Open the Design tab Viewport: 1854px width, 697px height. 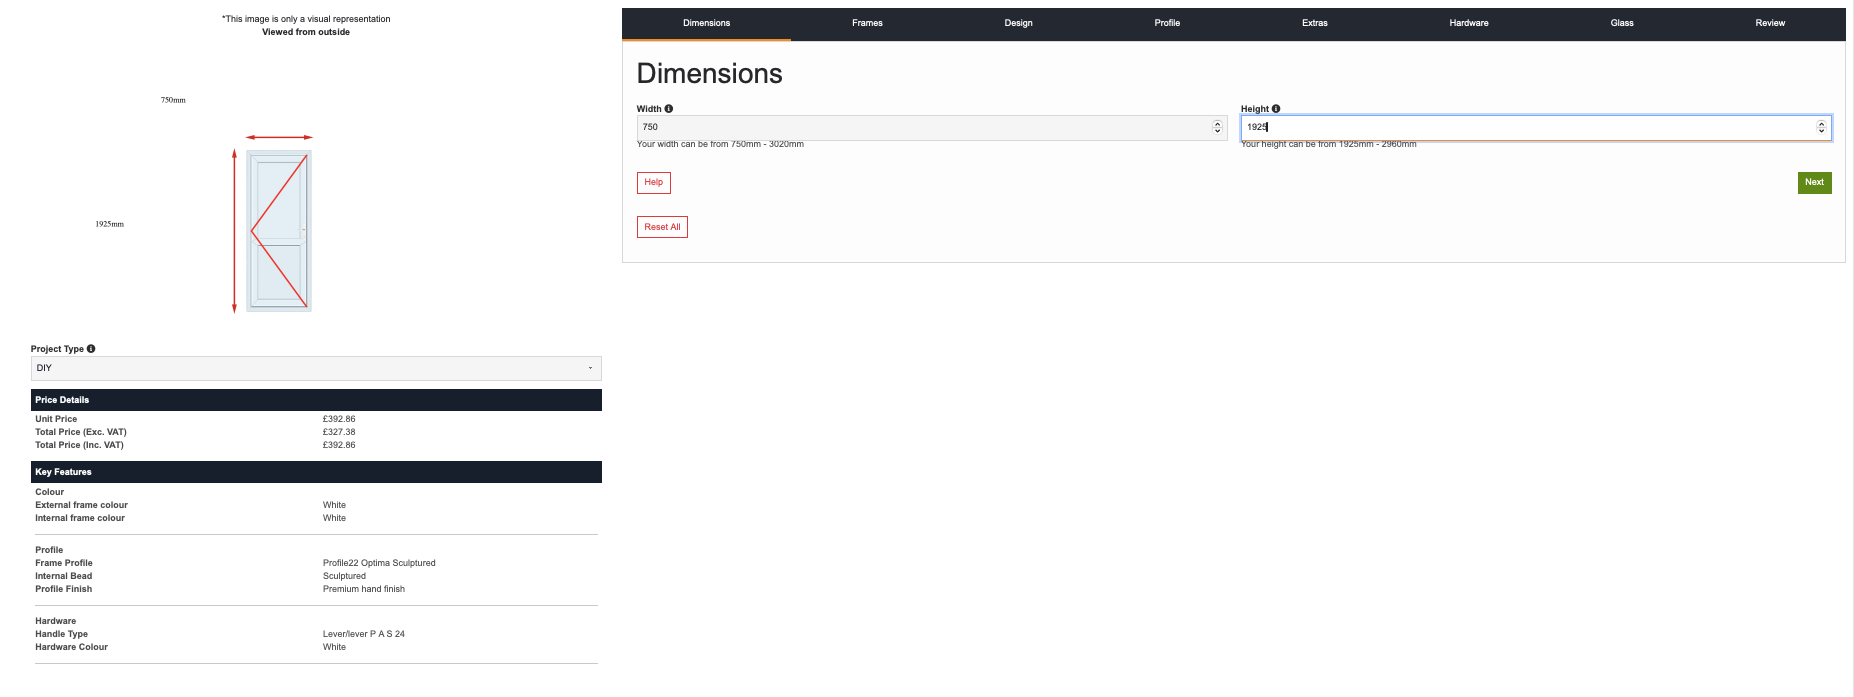pyautogui.click(x=1018, y=23)
